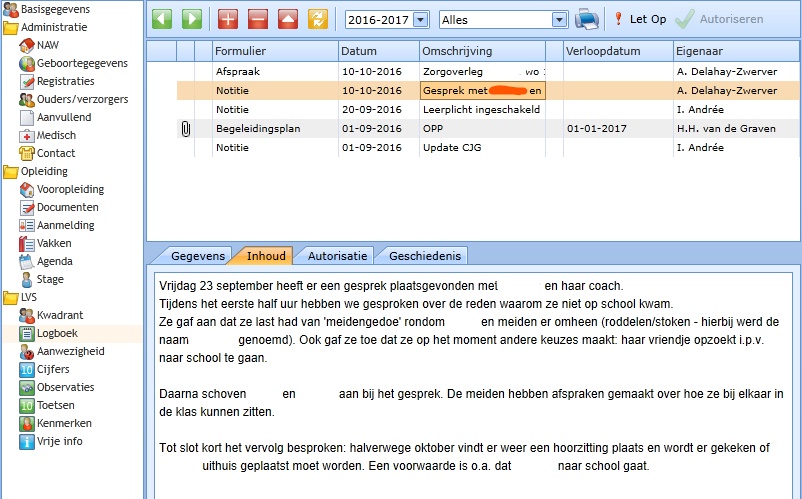Click the paperclip attachment icon on Begeleidingsplan row
The image size is (802, 499).
(x=185, y=128)
